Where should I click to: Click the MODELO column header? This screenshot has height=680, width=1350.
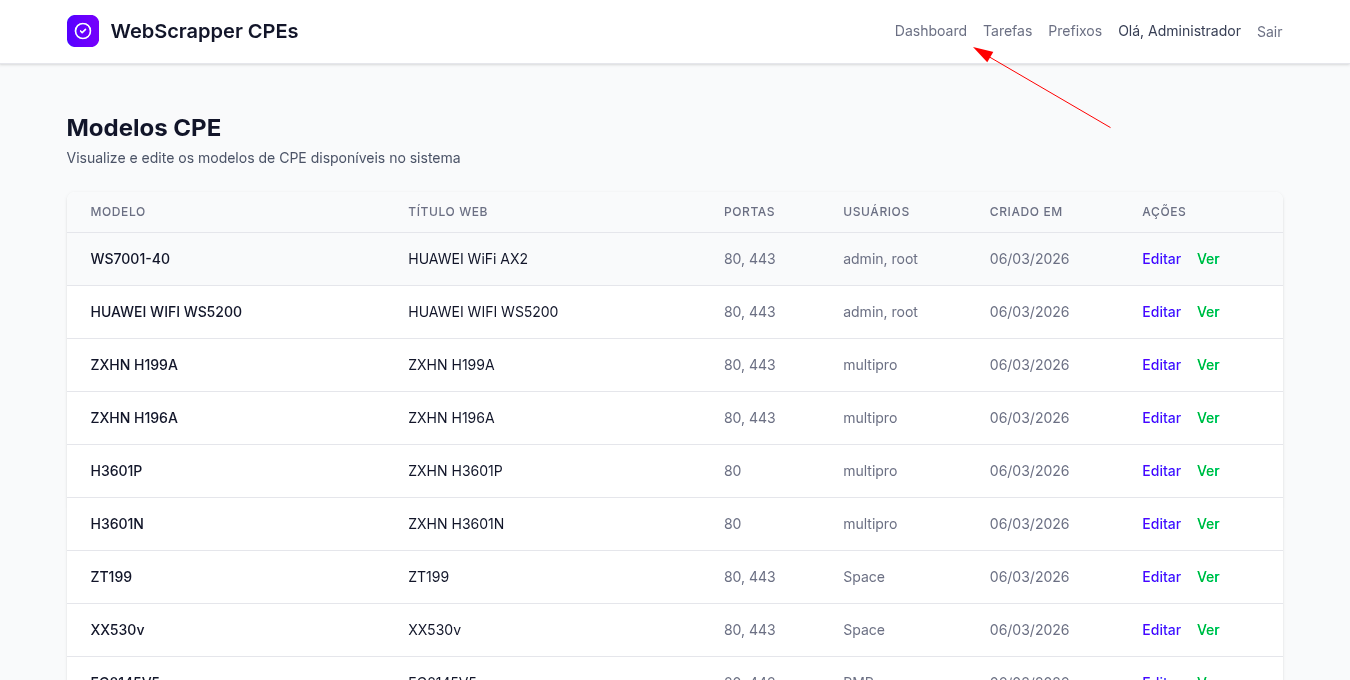tap(118, 211)
